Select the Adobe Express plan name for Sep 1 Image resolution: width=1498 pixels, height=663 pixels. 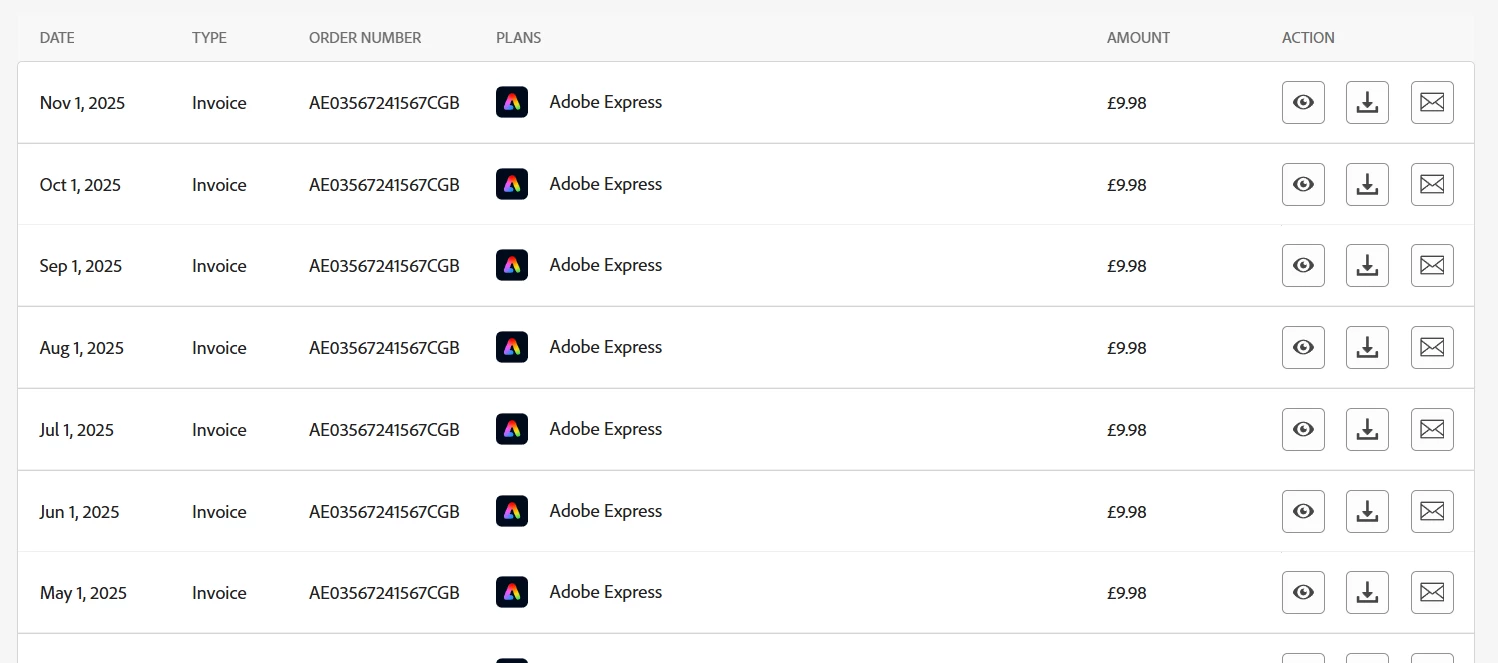[605, 265]
